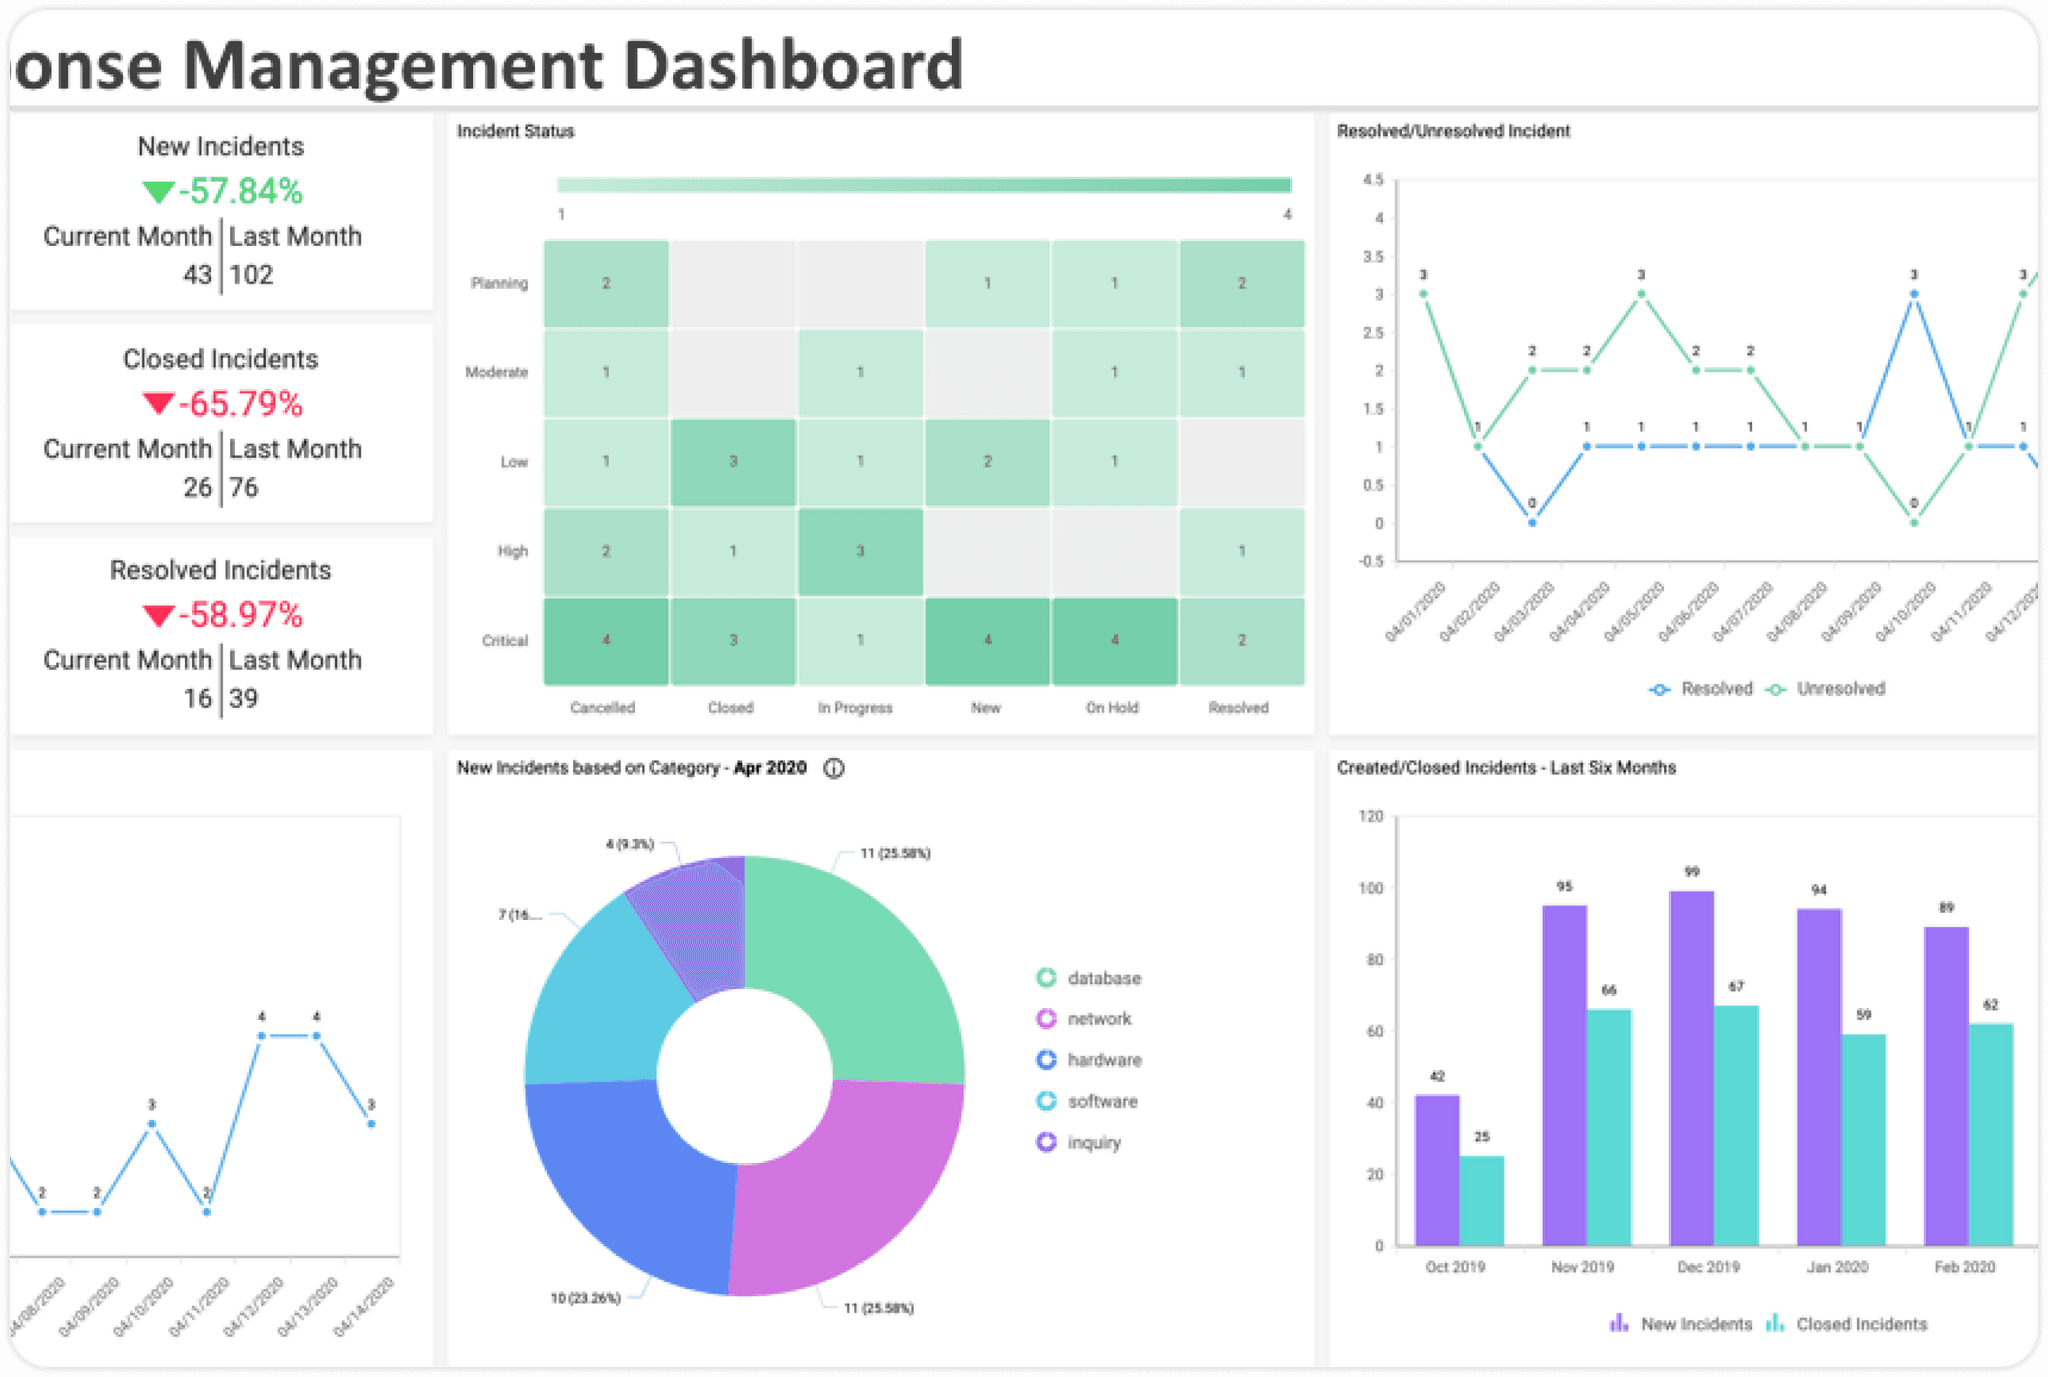Click the -58.97% Resolved Incidents value
Image resolution: width=2048 pixels, height=1377 pixels.
241,615
